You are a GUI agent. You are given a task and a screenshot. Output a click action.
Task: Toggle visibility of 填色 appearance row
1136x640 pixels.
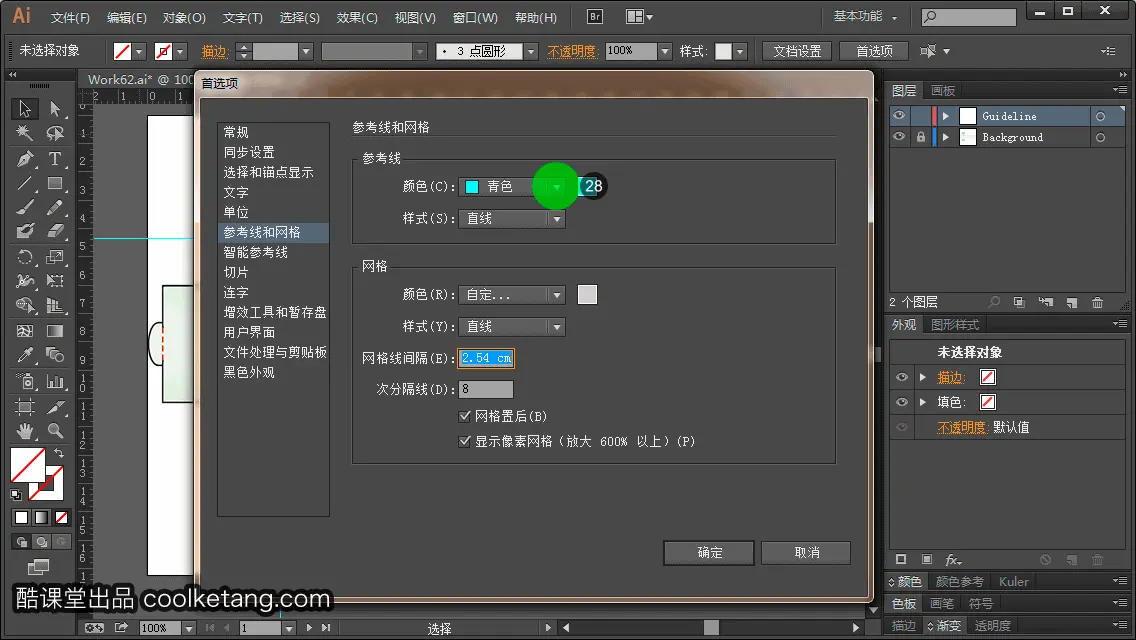[x=902, y=402]
